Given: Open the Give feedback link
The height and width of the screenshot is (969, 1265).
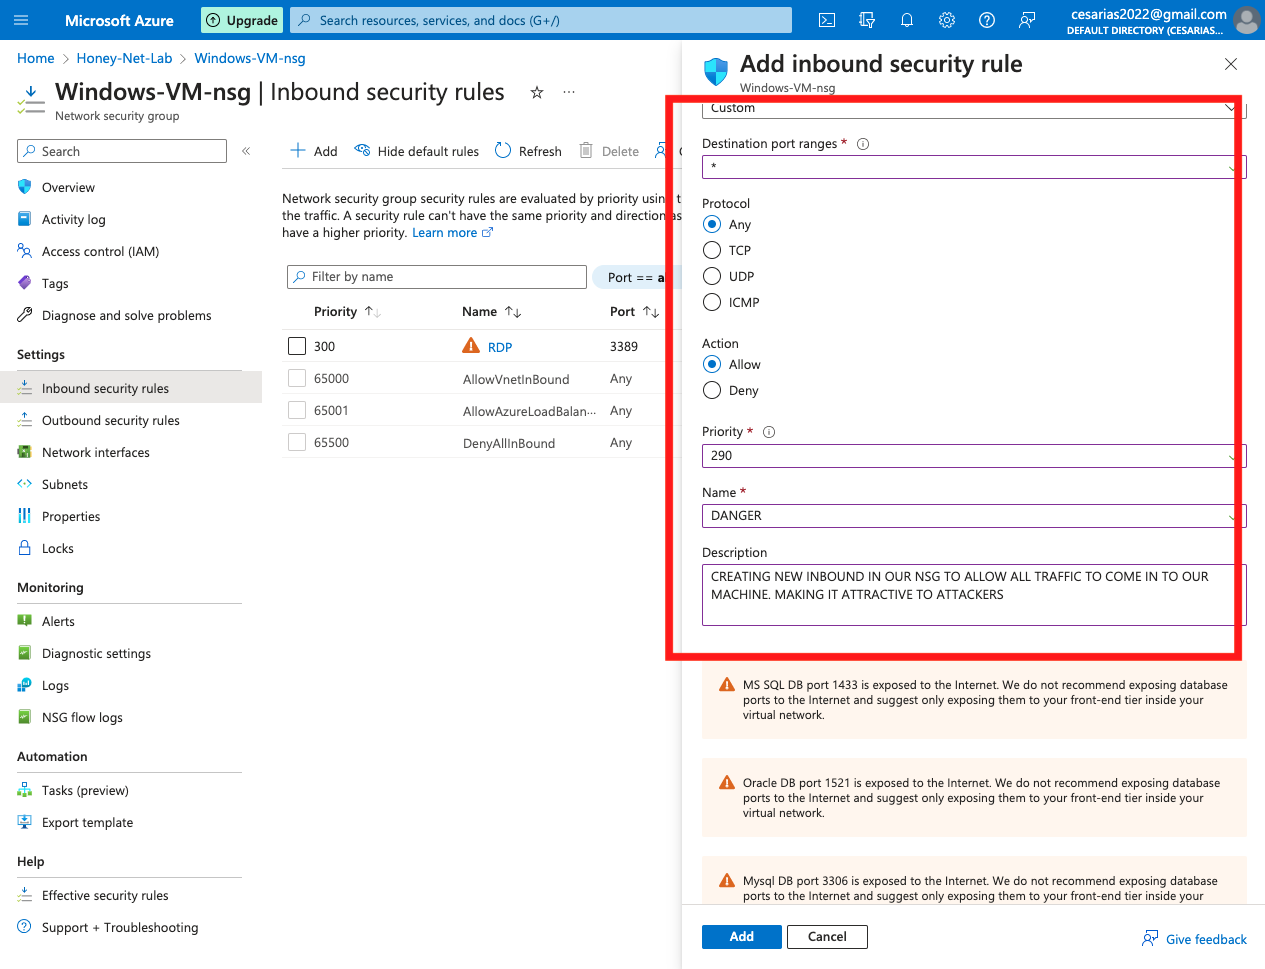Looking at the screenshot, I should click(1194, 938).
